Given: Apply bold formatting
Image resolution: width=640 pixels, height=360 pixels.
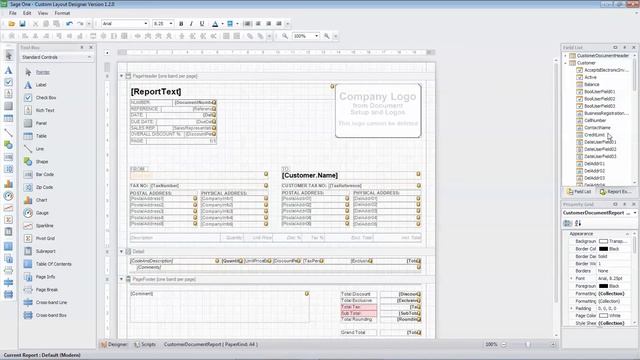Looking at the screenshot, I should click(181, 24).
